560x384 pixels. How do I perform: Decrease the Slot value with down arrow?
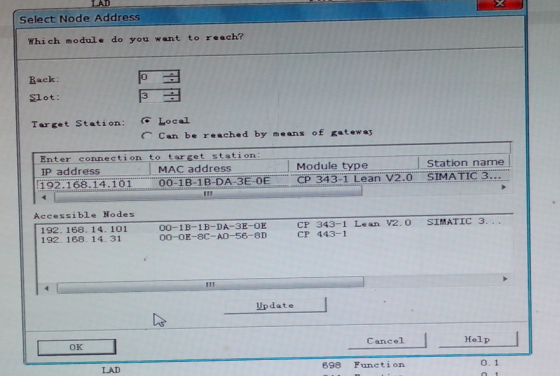(x=172, y=98)
